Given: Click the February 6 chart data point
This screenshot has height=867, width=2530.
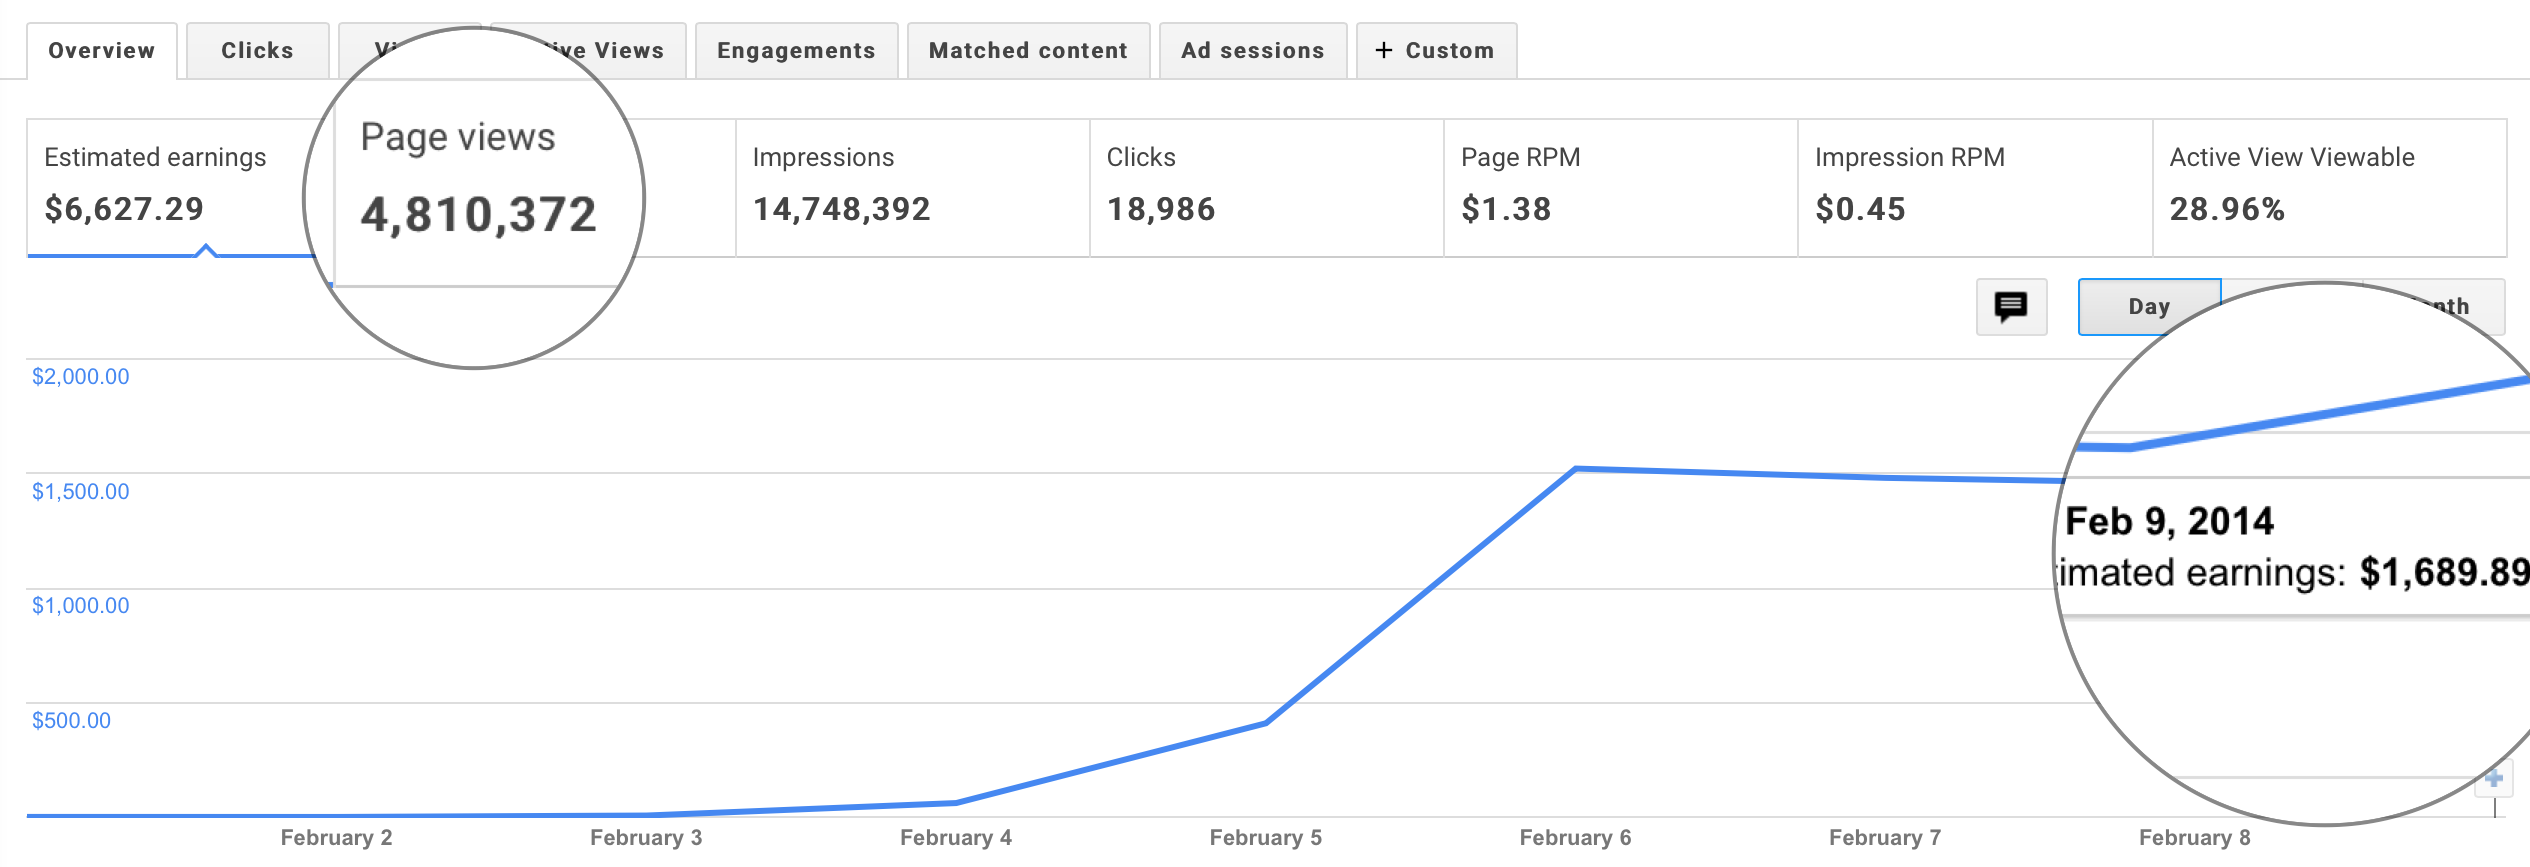Looking at the screenshot, I should click(x=1575, y=468).
